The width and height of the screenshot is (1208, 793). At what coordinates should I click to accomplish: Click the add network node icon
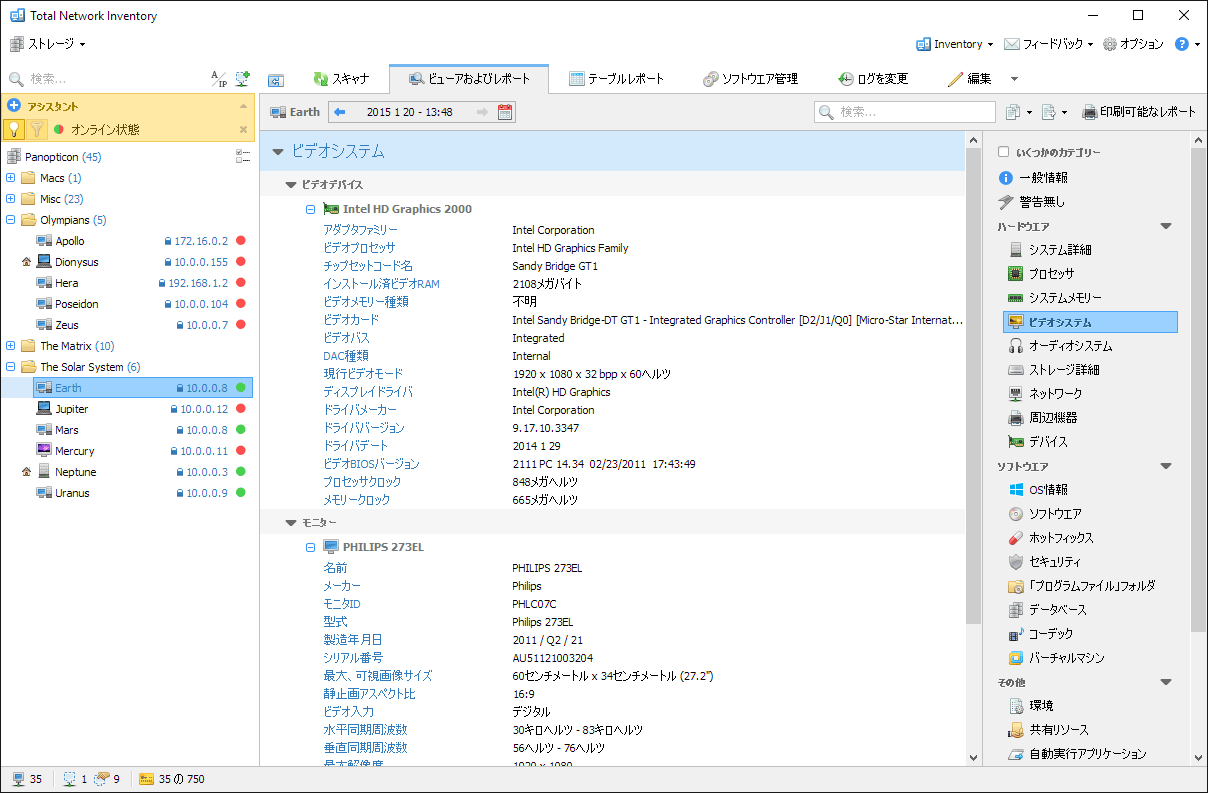(x=242, y=78)
